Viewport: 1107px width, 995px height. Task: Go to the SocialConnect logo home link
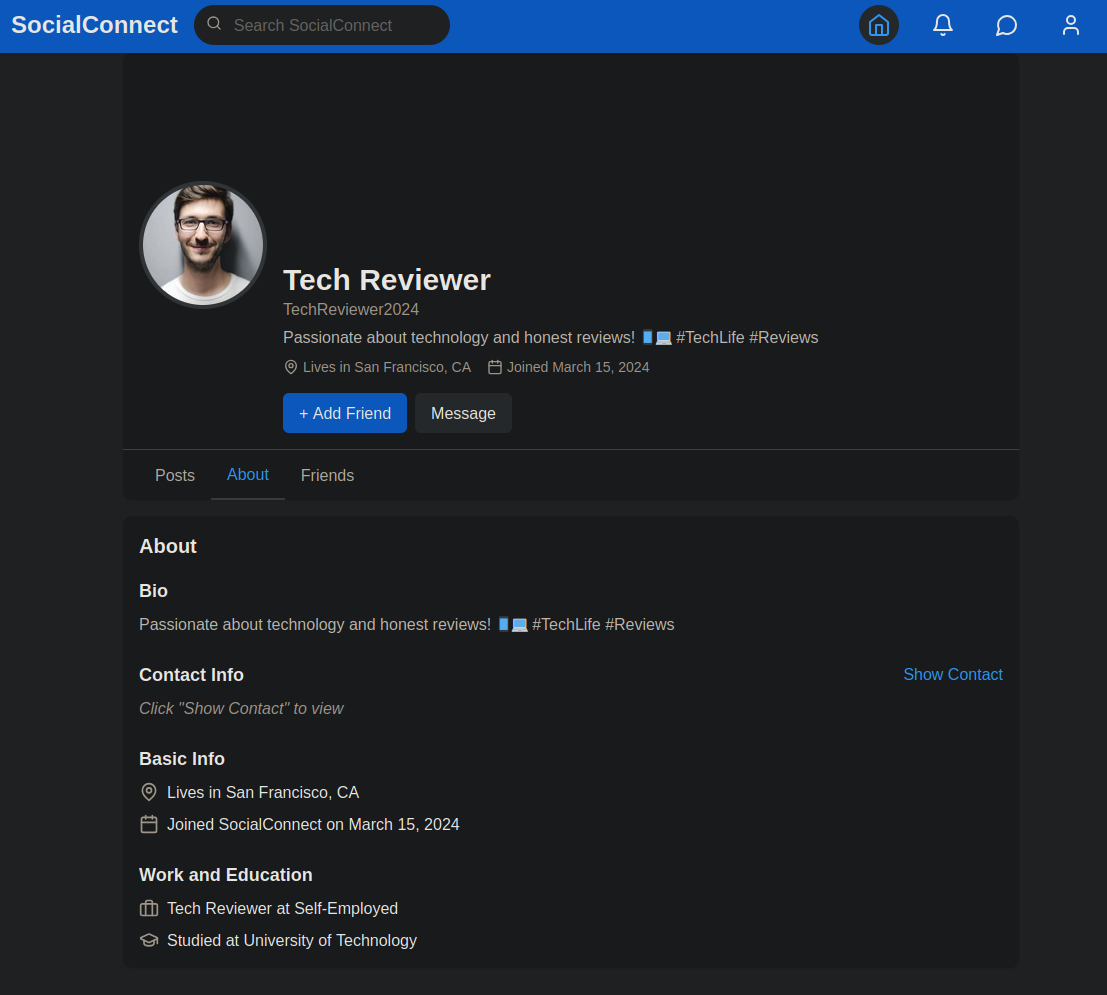click(94, 25)
